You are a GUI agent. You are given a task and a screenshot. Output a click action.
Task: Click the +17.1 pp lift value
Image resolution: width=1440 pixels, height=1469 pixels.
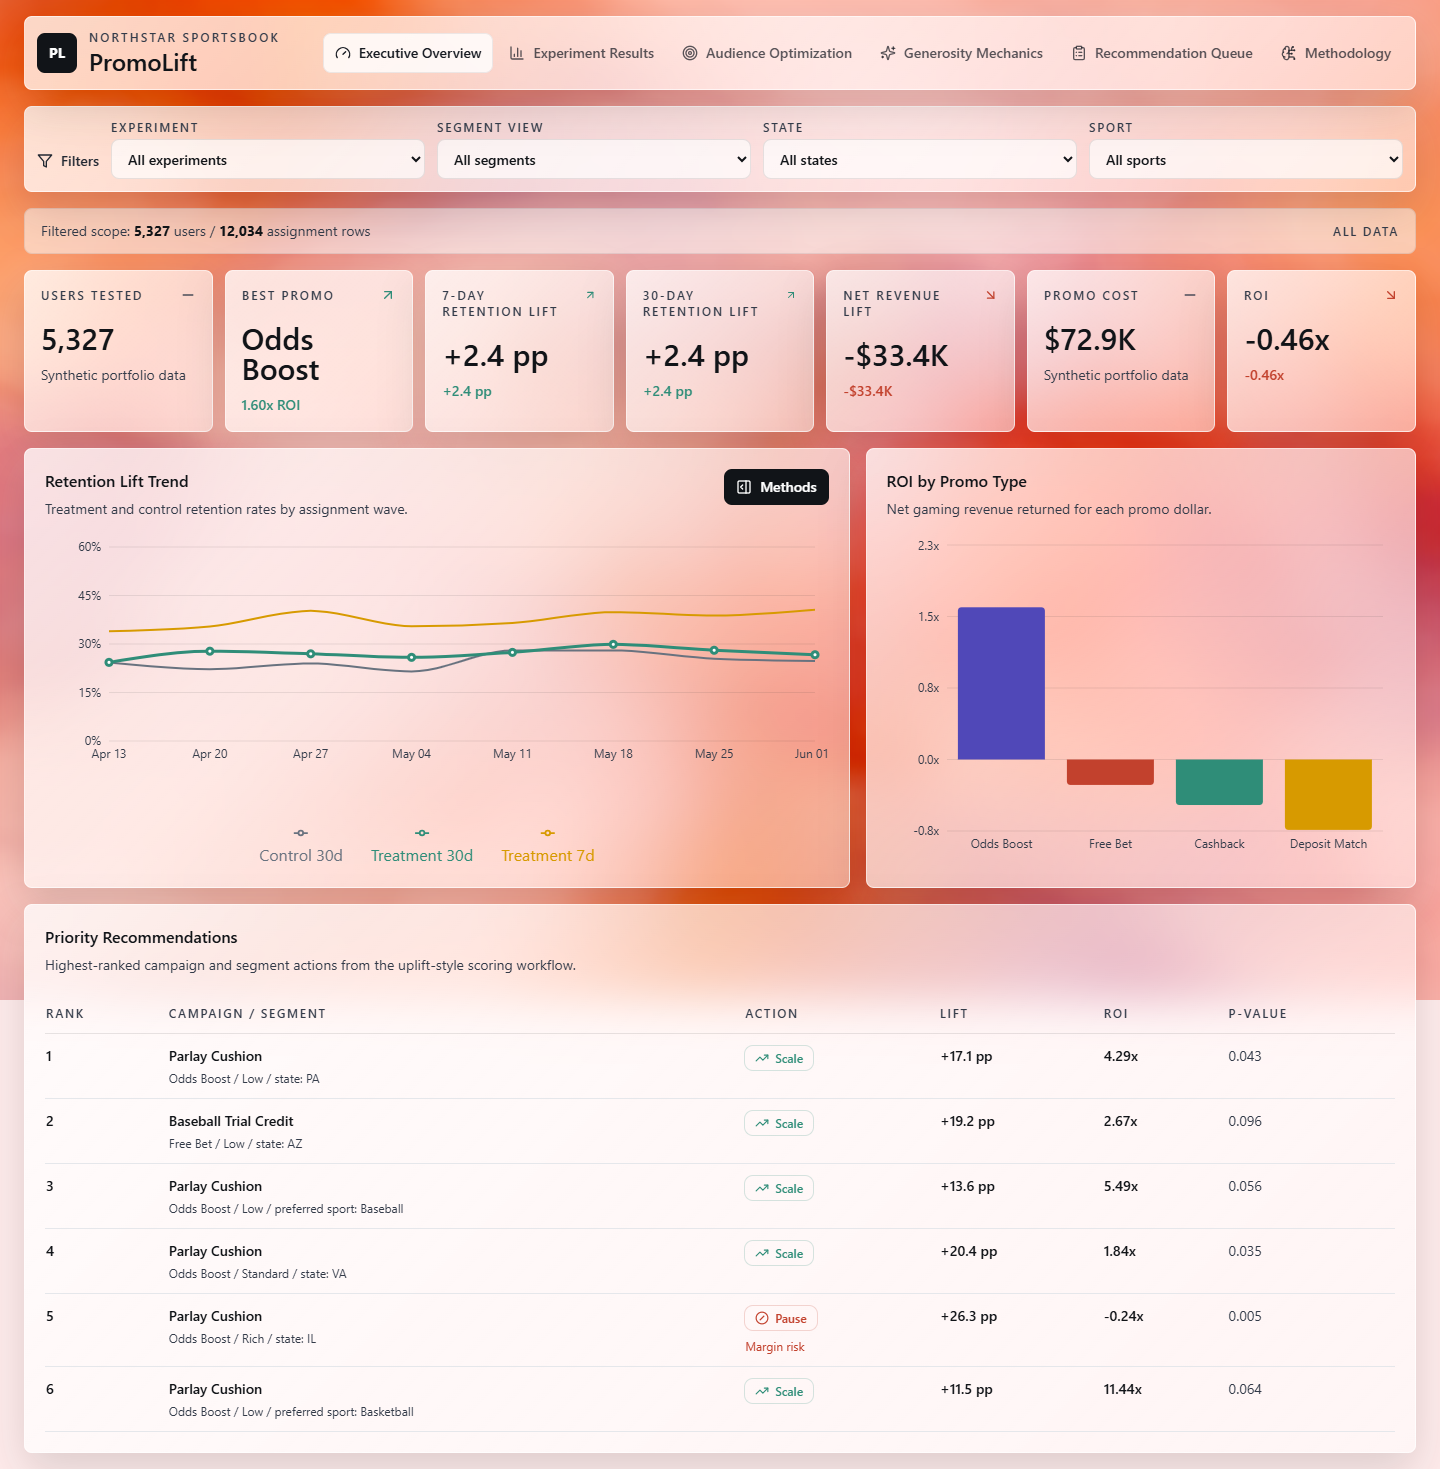(966, 1056)
